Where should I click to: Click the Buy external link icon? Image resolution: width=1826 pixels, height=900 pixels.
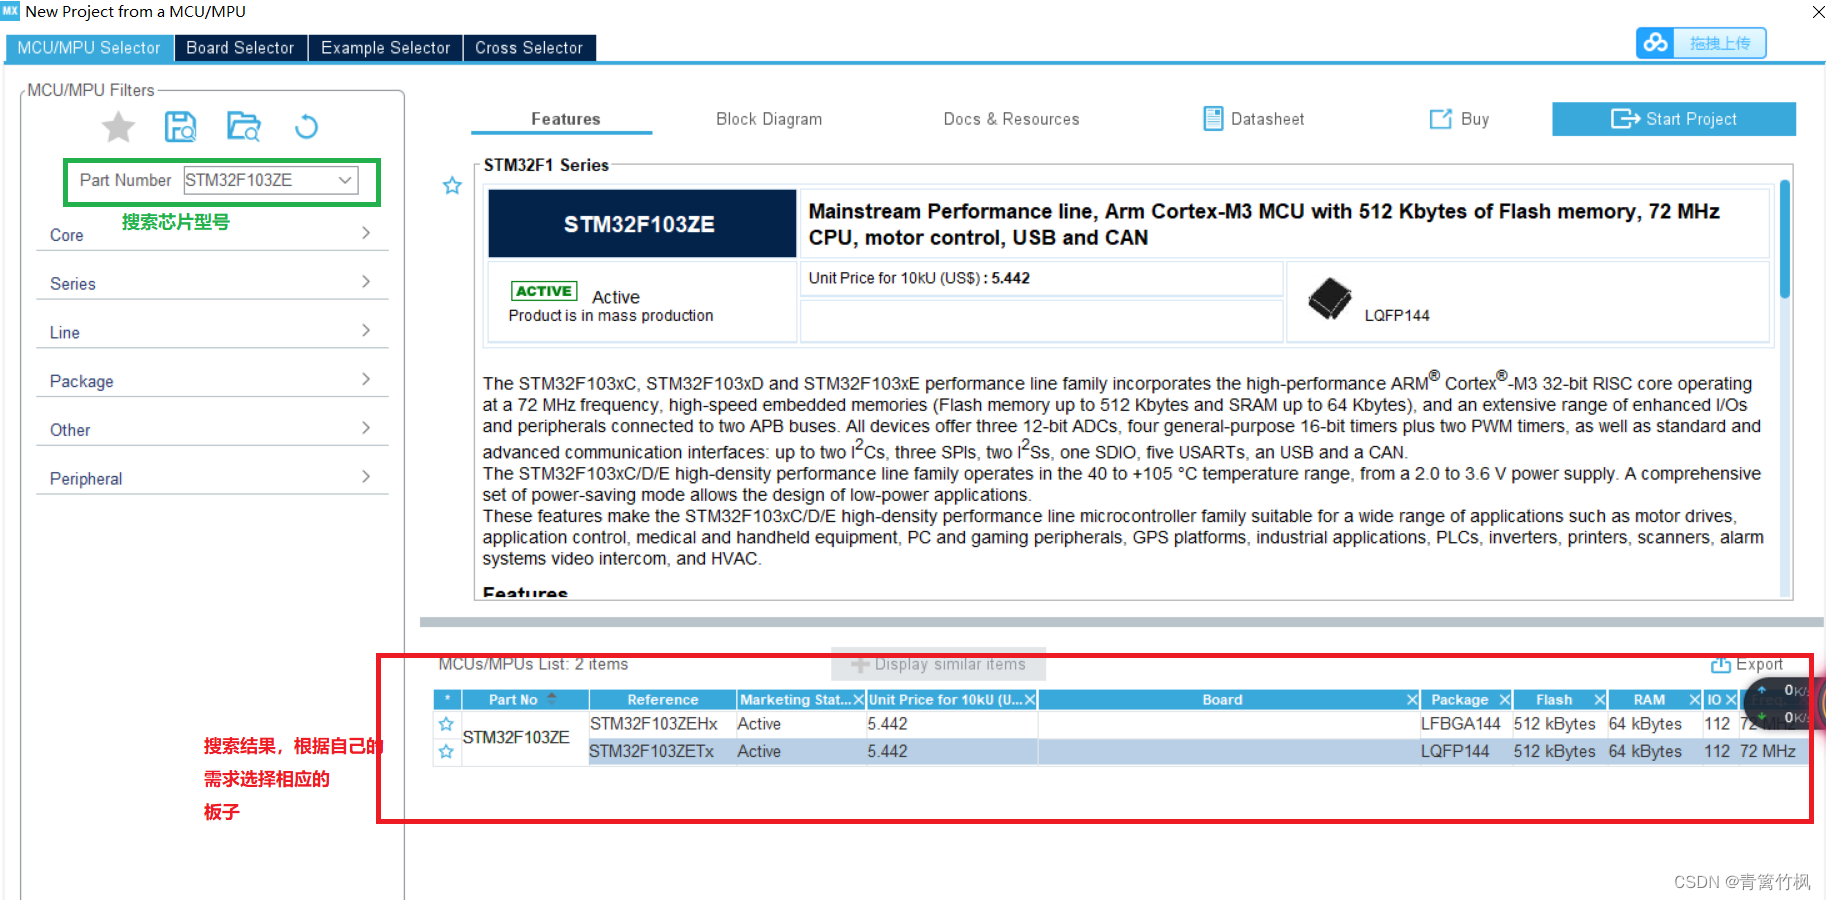coord(1441,119)
